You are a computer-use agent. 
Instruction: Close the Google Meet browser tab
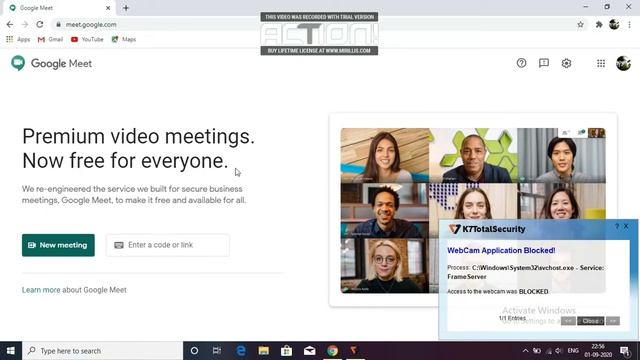pos(108,8)
